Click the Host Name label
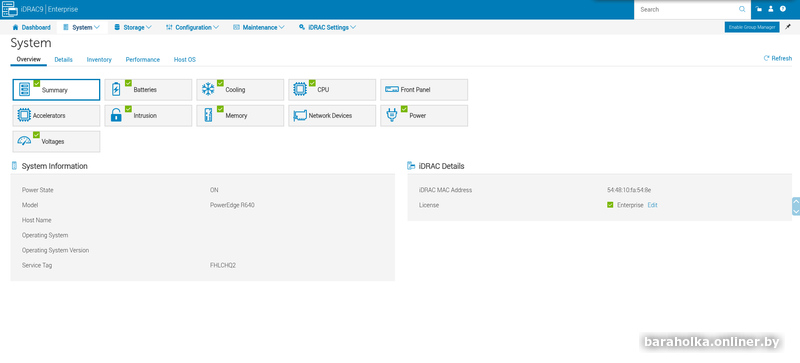The image size is (800, 363). 37,220
